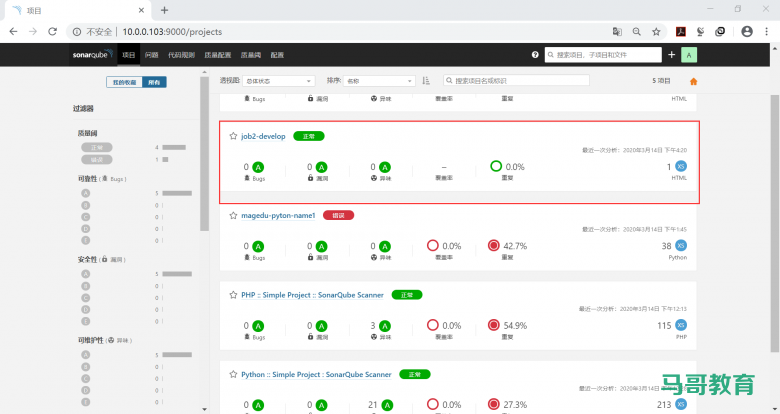Click magedu-pyton-name1 XS size badge
The width and height of the screenshot is (780, 414).
[681, 245]
